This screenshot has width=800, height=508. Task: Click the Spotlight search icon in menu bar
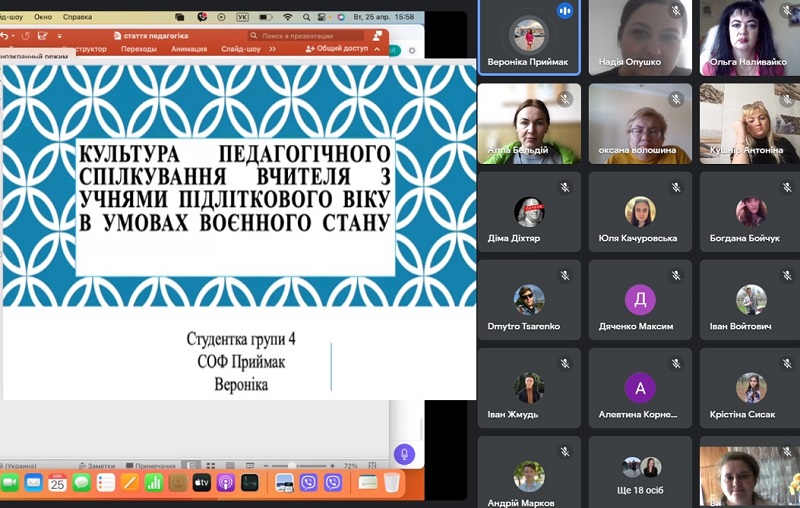(x=306, y=17)
